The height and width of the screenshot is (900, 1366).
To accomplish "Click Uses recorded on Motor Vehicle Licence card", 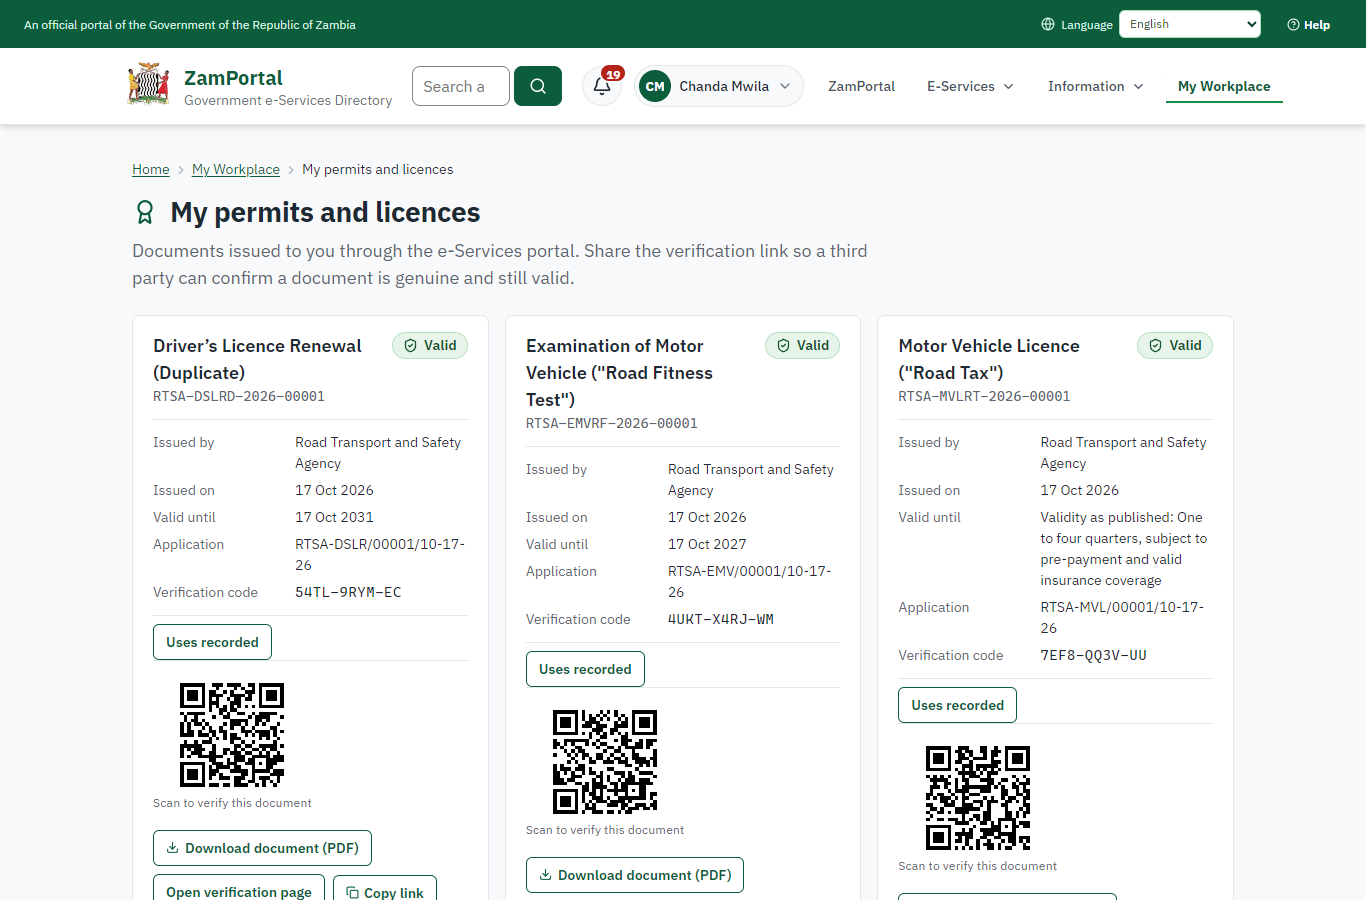I will tap(957, 705).
